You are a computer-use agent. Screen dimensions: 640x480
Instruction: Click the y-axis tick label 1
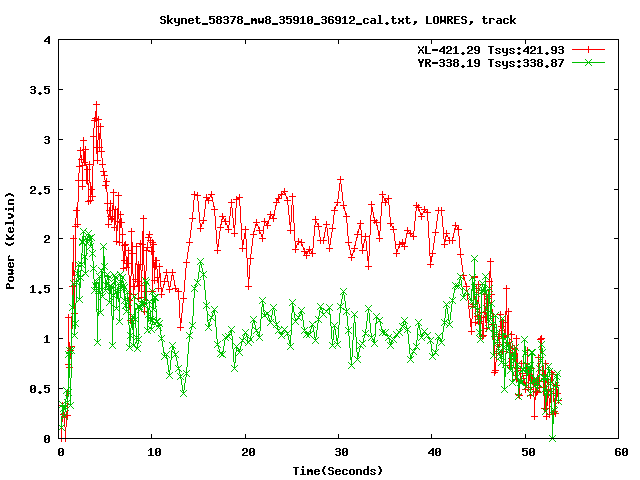point(47,339)
